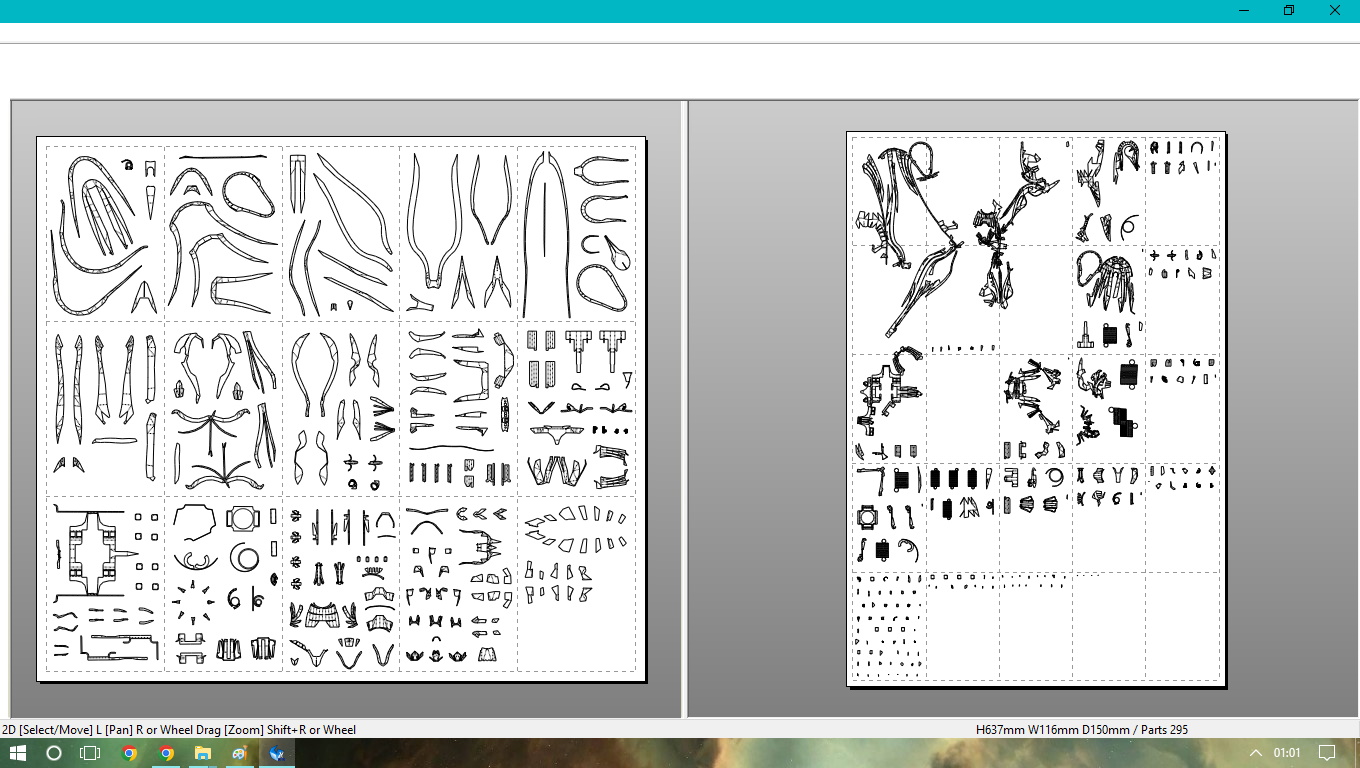This screenshot has width=1360, height=768.
Task: Minimize the application window
Action: click(1244, 11)
